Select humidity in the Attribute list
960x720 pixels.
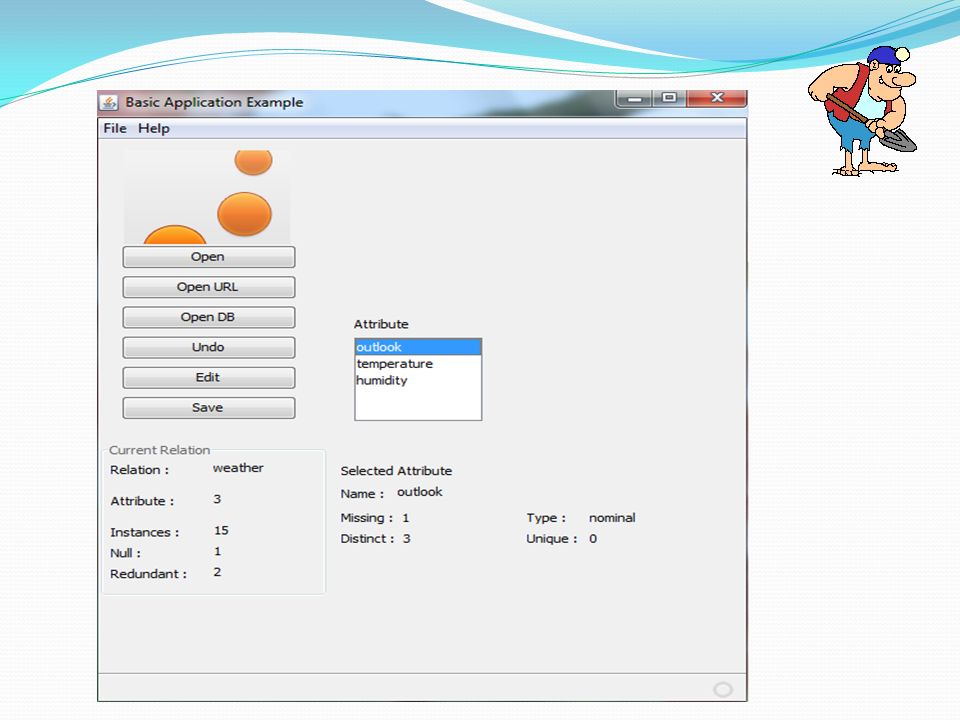[x=418, y=380]
